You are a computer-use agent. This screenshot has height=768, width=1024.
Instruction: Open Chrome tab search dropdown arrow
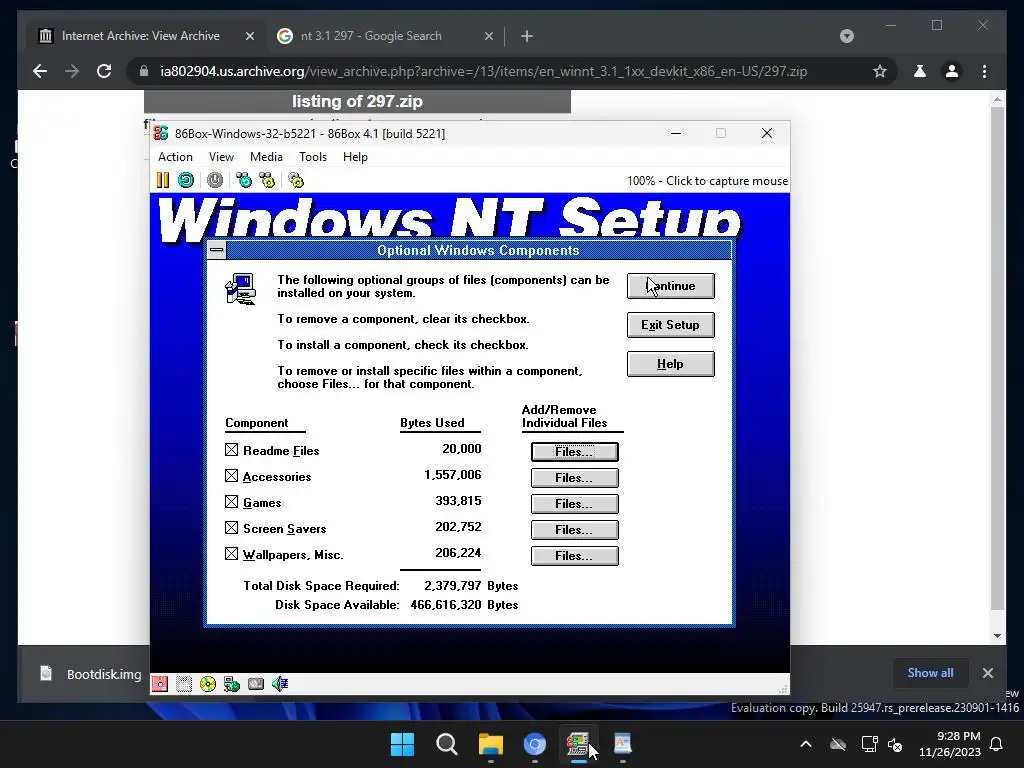click(846, 36)
